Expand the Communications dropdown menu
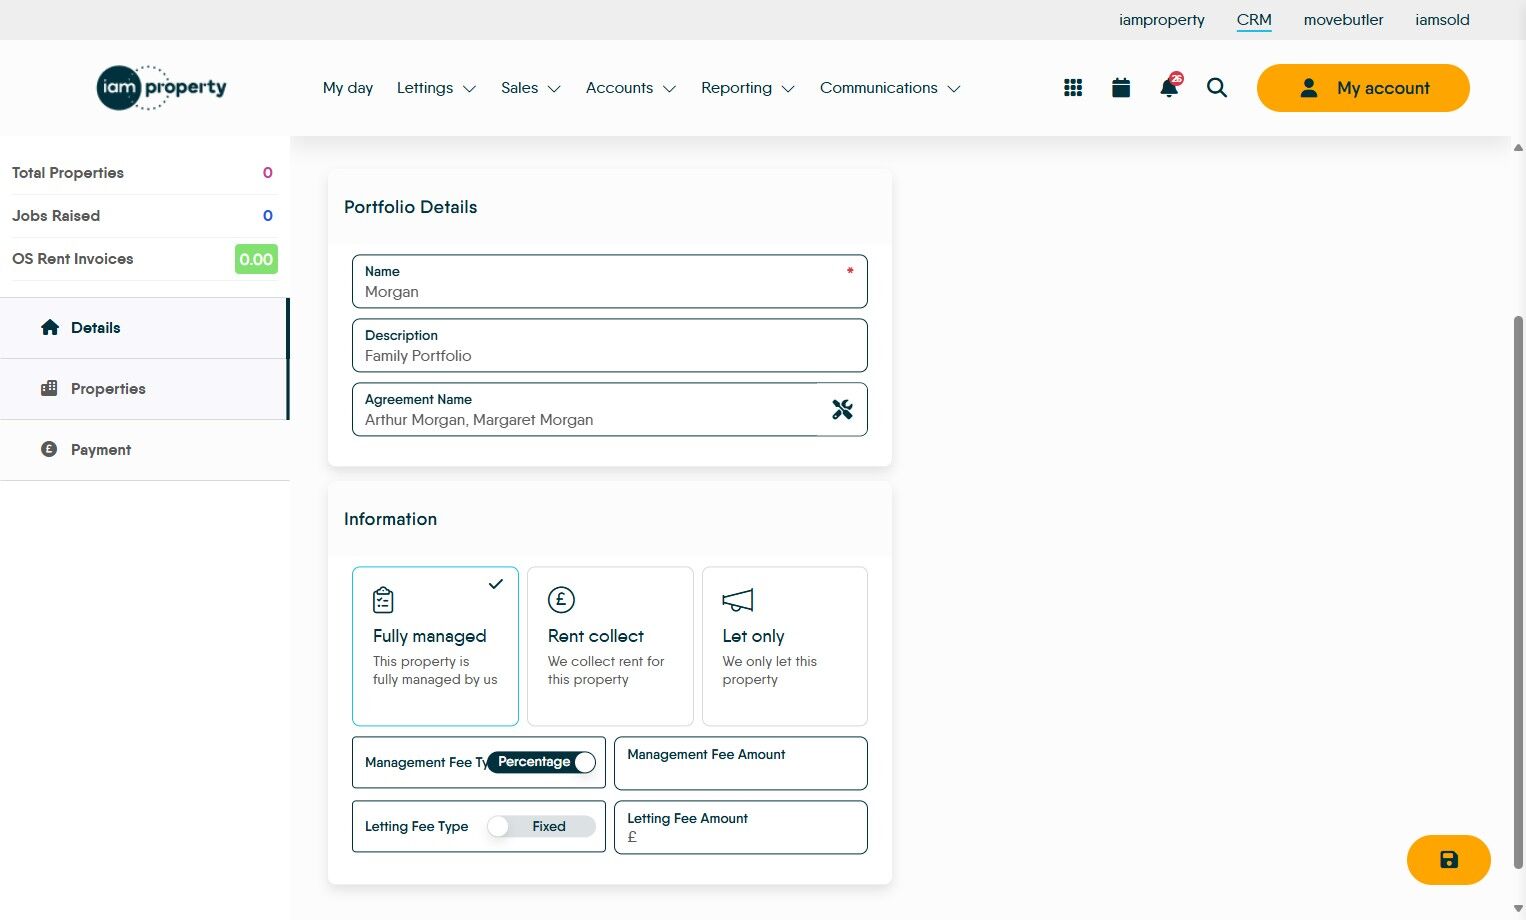This screenshot has width=1526, height=920. tap(890, 88)
